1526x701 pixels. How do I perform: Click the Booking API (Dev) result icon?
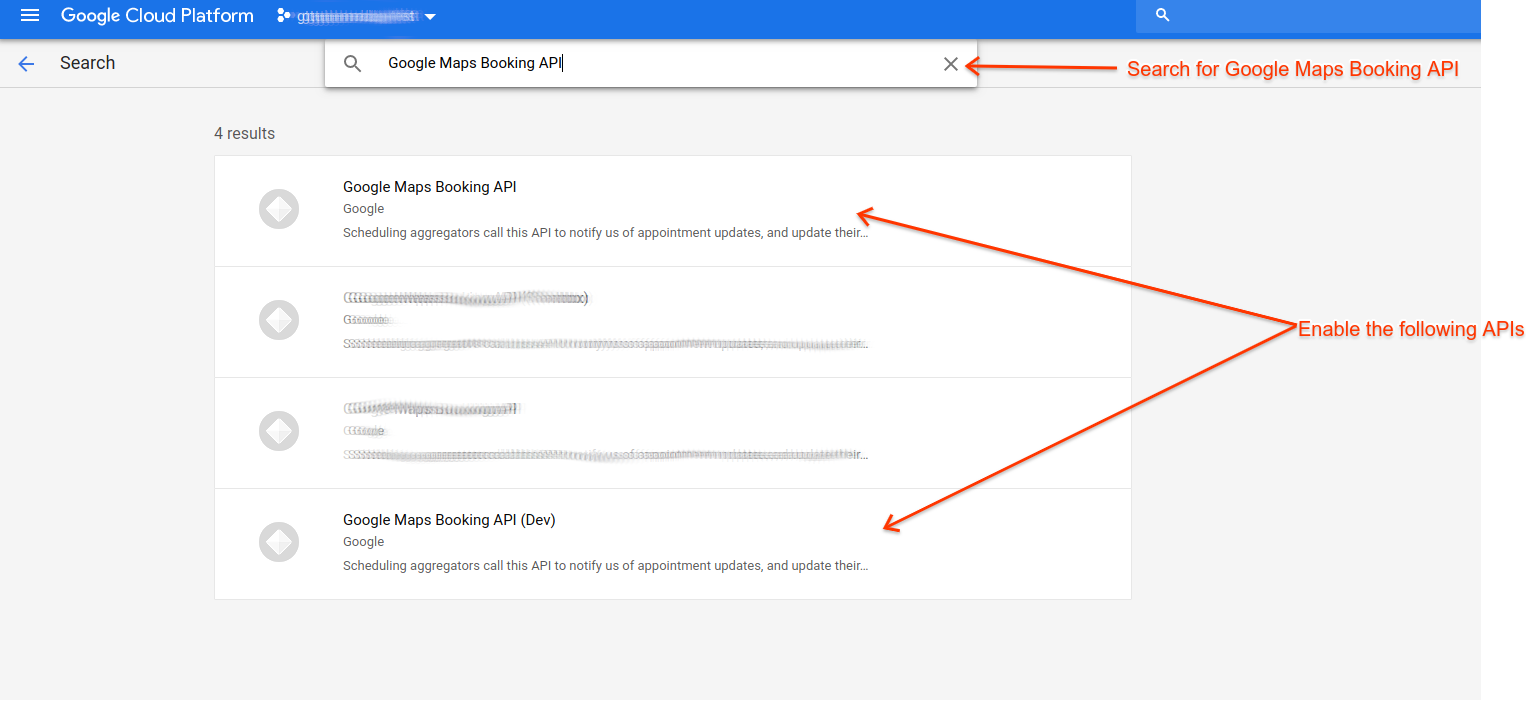pyautogui.click(x=279, y=542)
